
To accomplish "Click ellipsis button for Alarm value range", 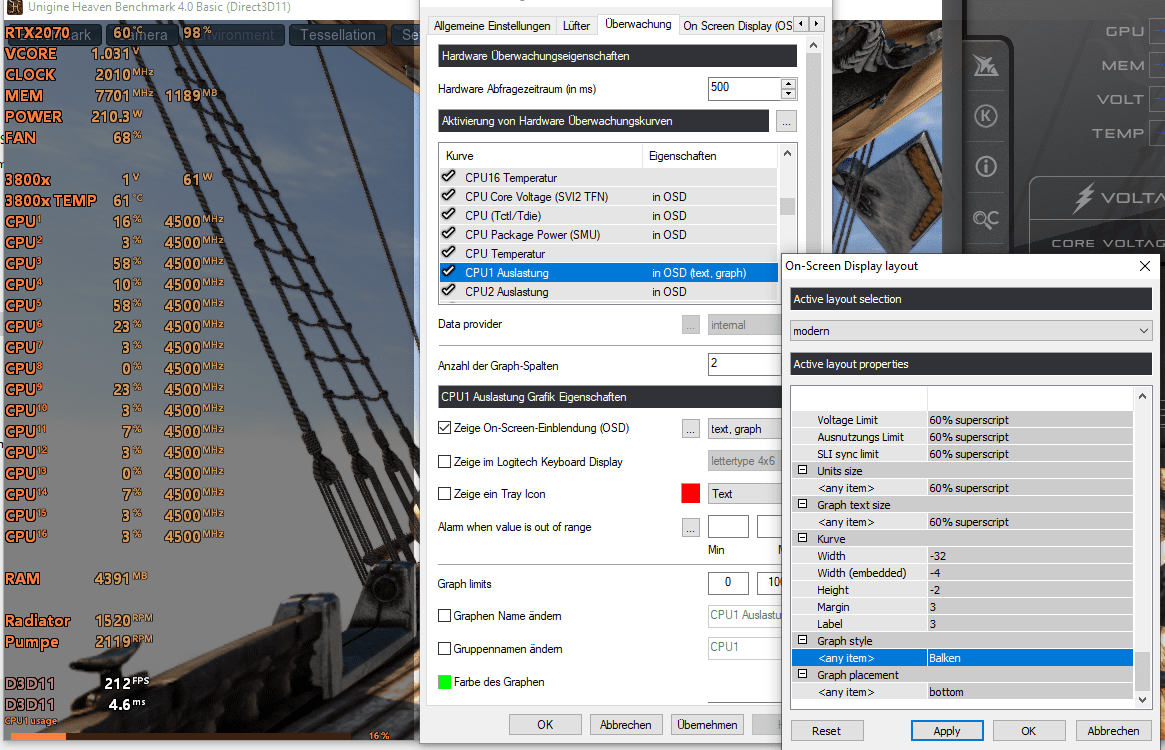I will coord(691,527).
